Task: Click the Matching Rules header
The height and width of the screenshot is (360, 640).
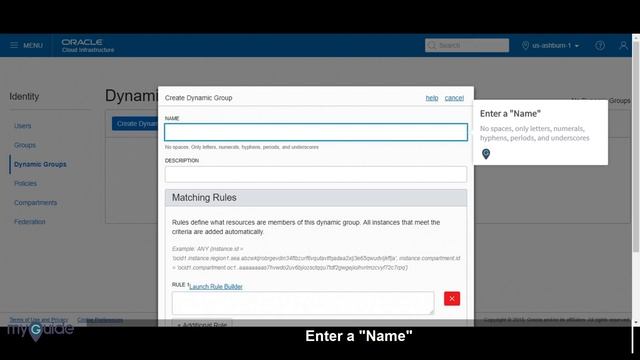Action: tap(316, 198)
